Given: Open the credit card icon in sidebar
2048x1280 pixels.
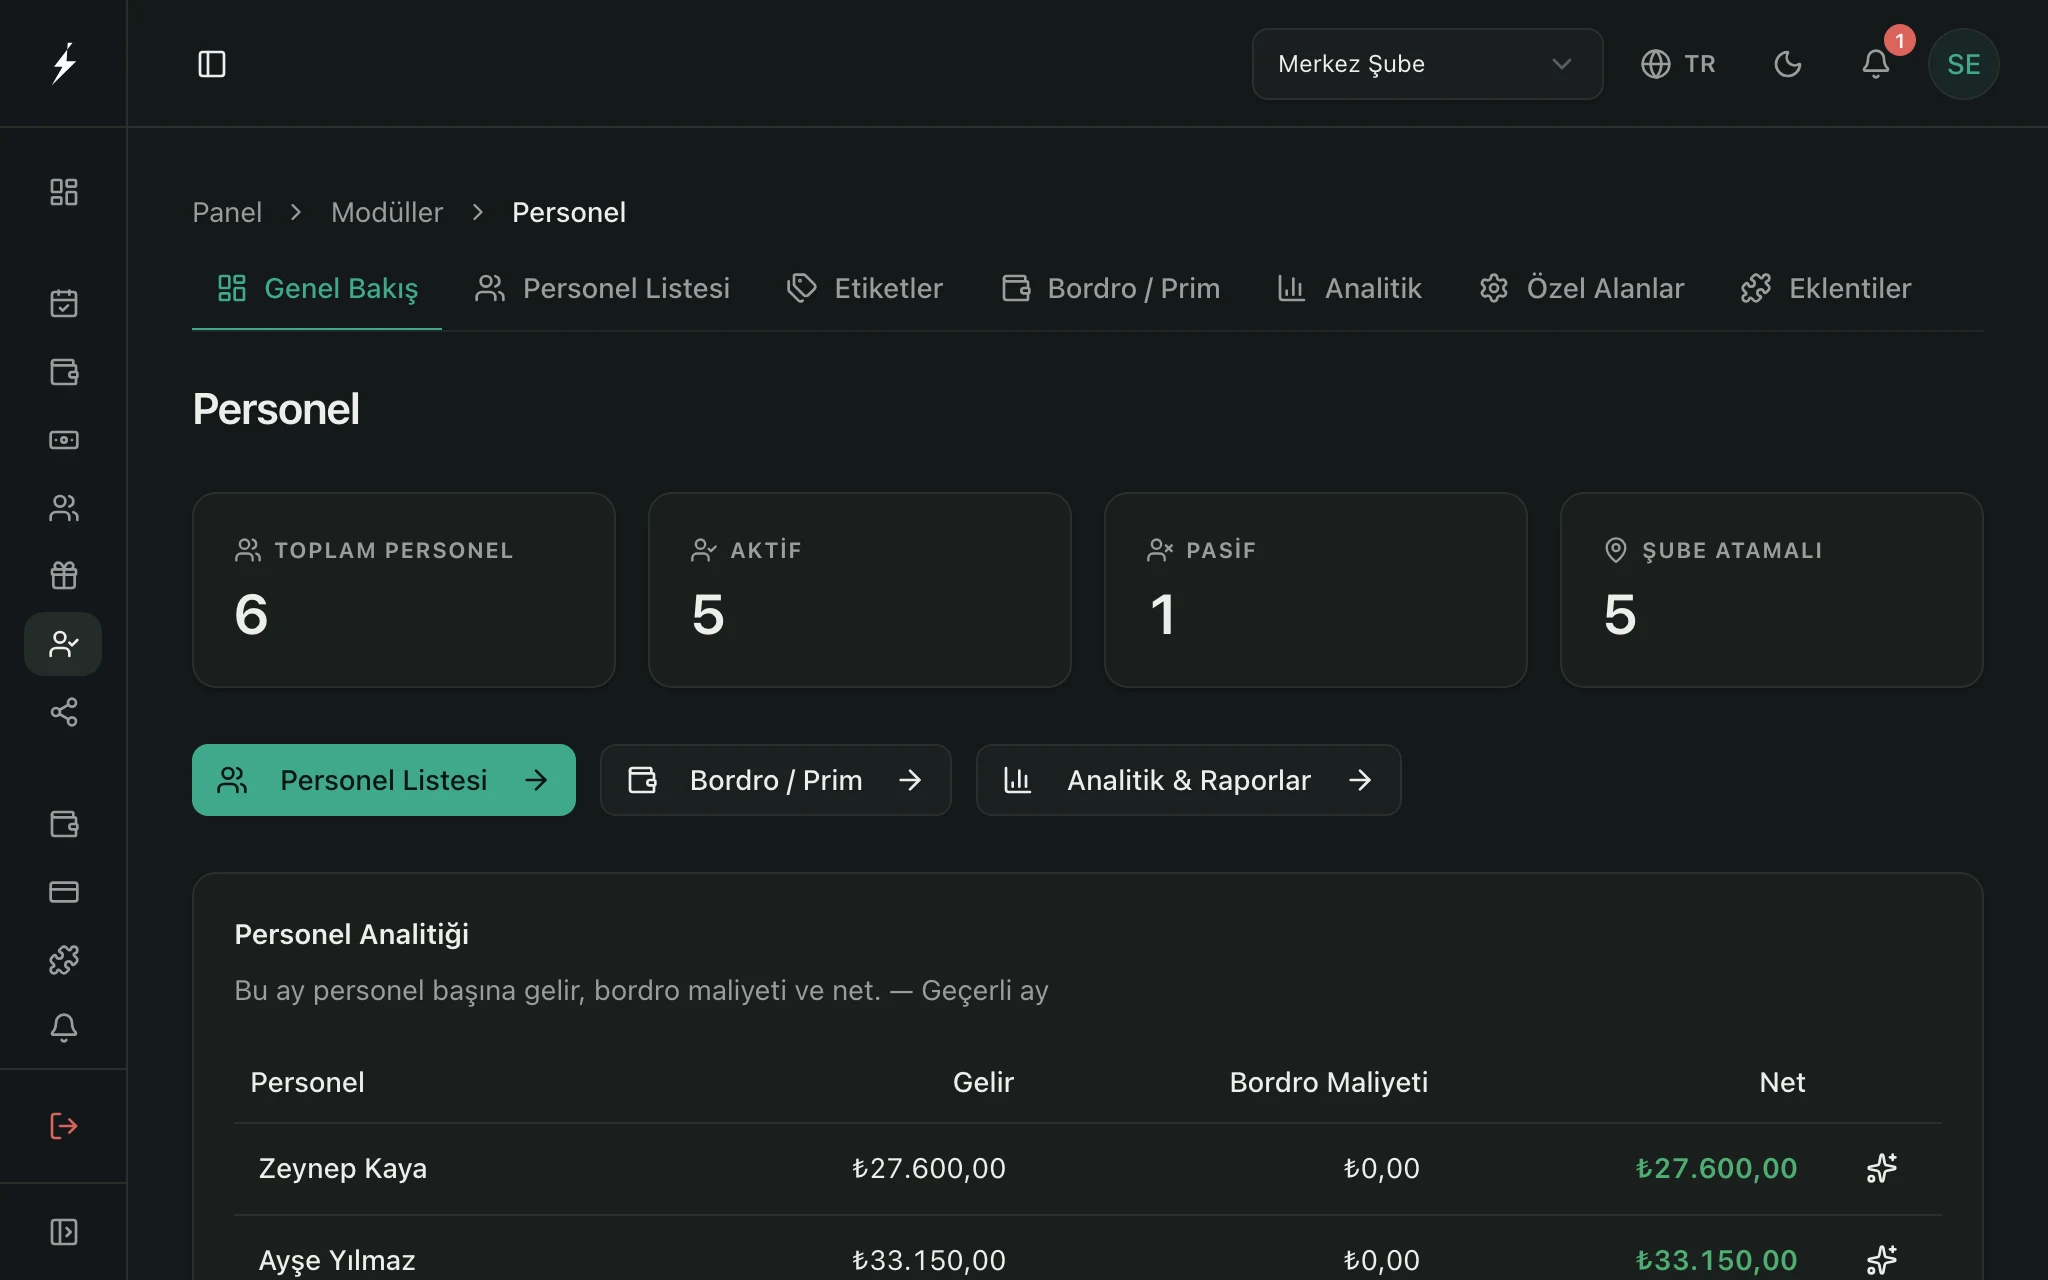Looking at the screenshot, I should click(64, 892).
